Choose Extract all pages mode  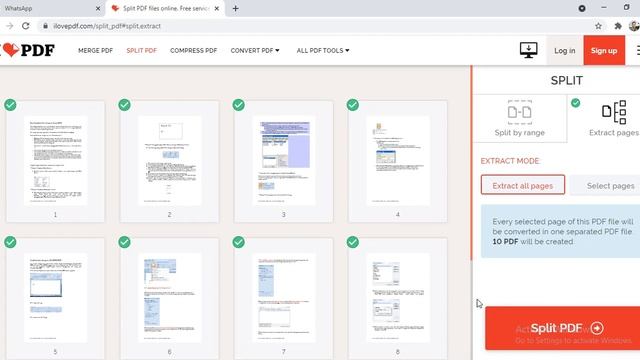point(523,185)
